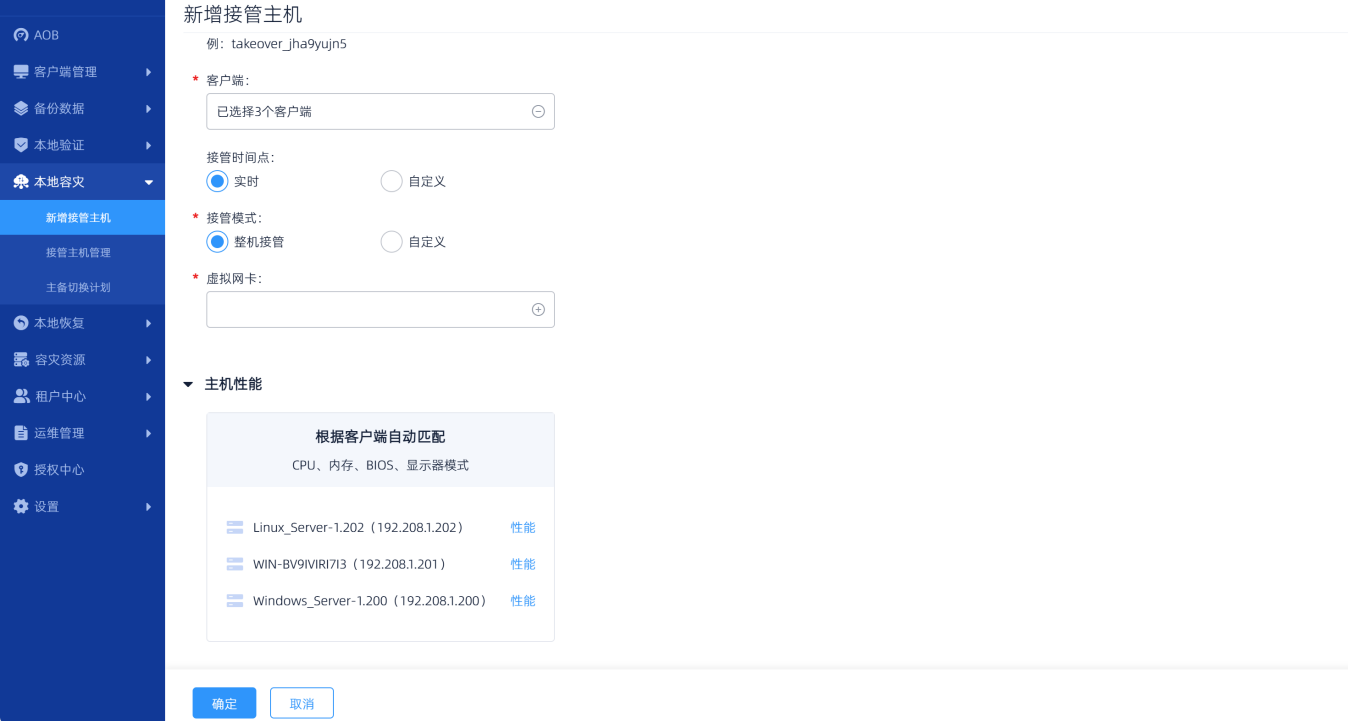Open the 客户端 selection dropdown
The width and height of the screenshot is (1348, 721).
380,112
